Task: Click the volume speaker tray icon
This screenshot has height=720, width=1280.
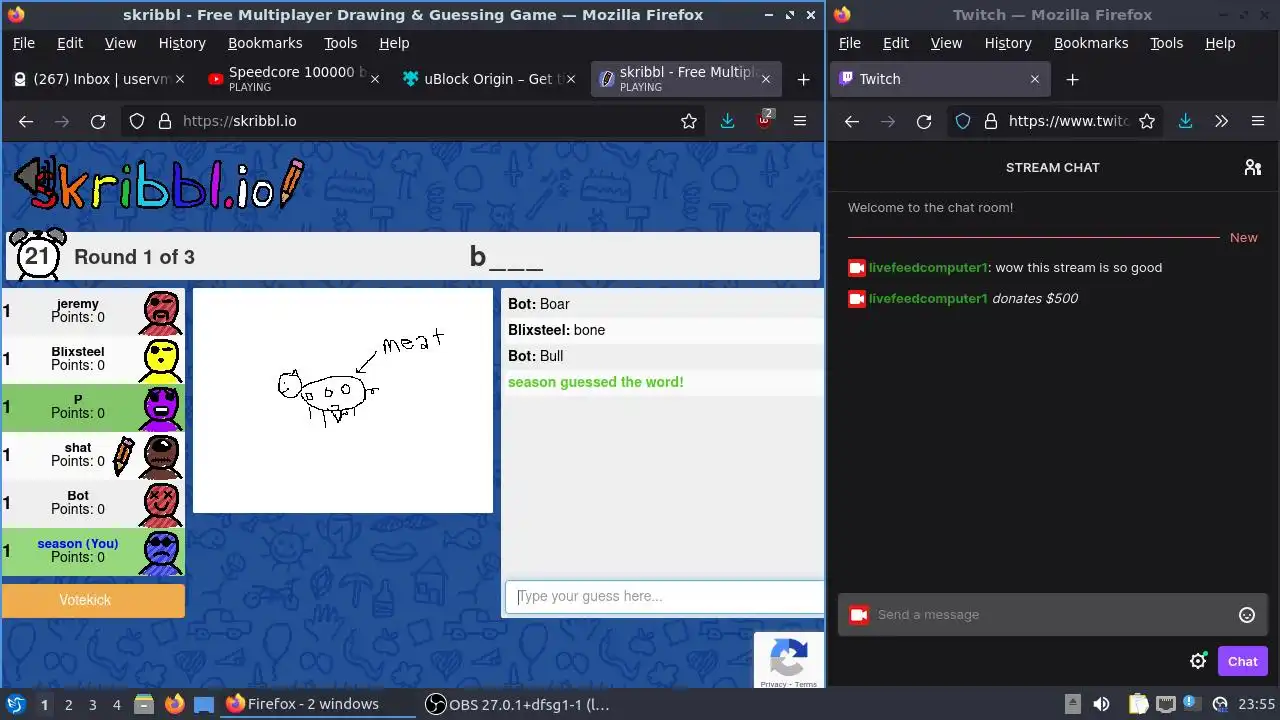Action: pyautogui.click(x=1101, y=704)
